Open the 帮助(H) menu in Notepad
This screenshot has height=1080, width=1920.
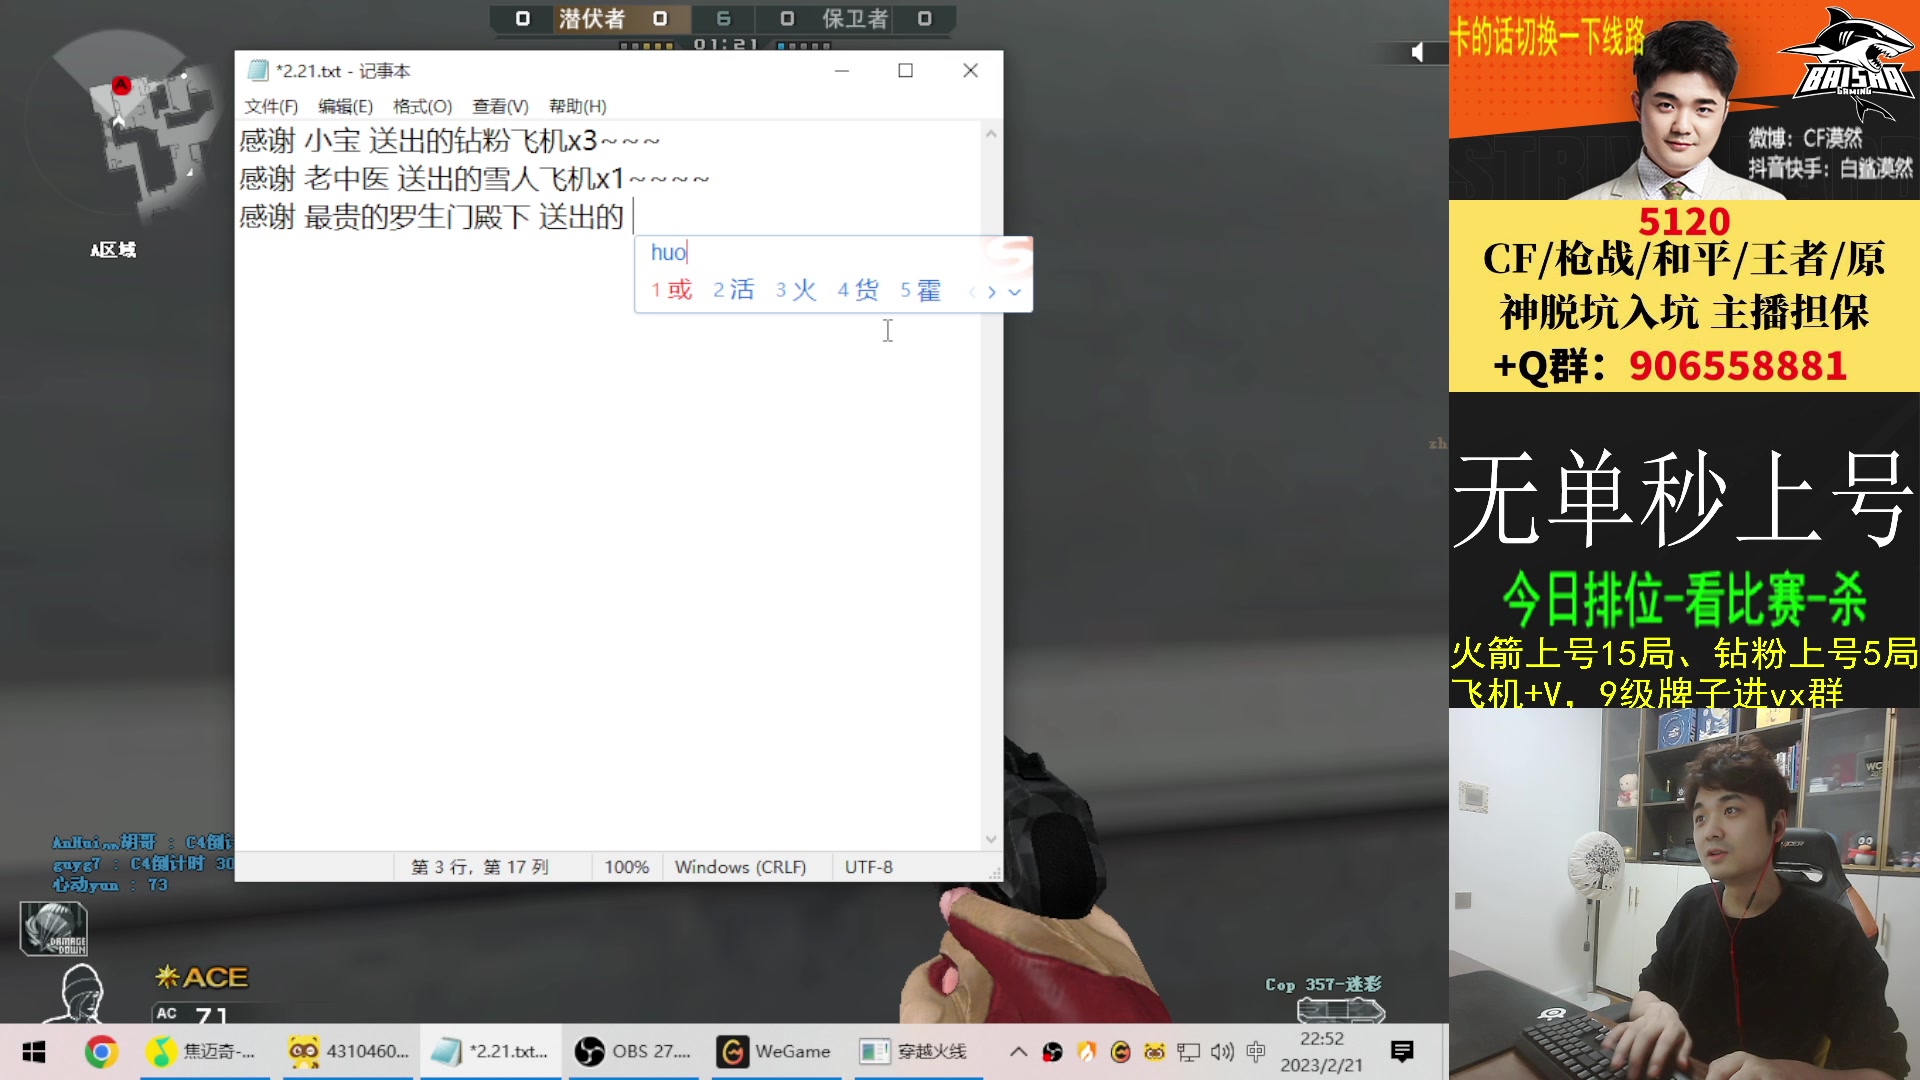point(577,106)
